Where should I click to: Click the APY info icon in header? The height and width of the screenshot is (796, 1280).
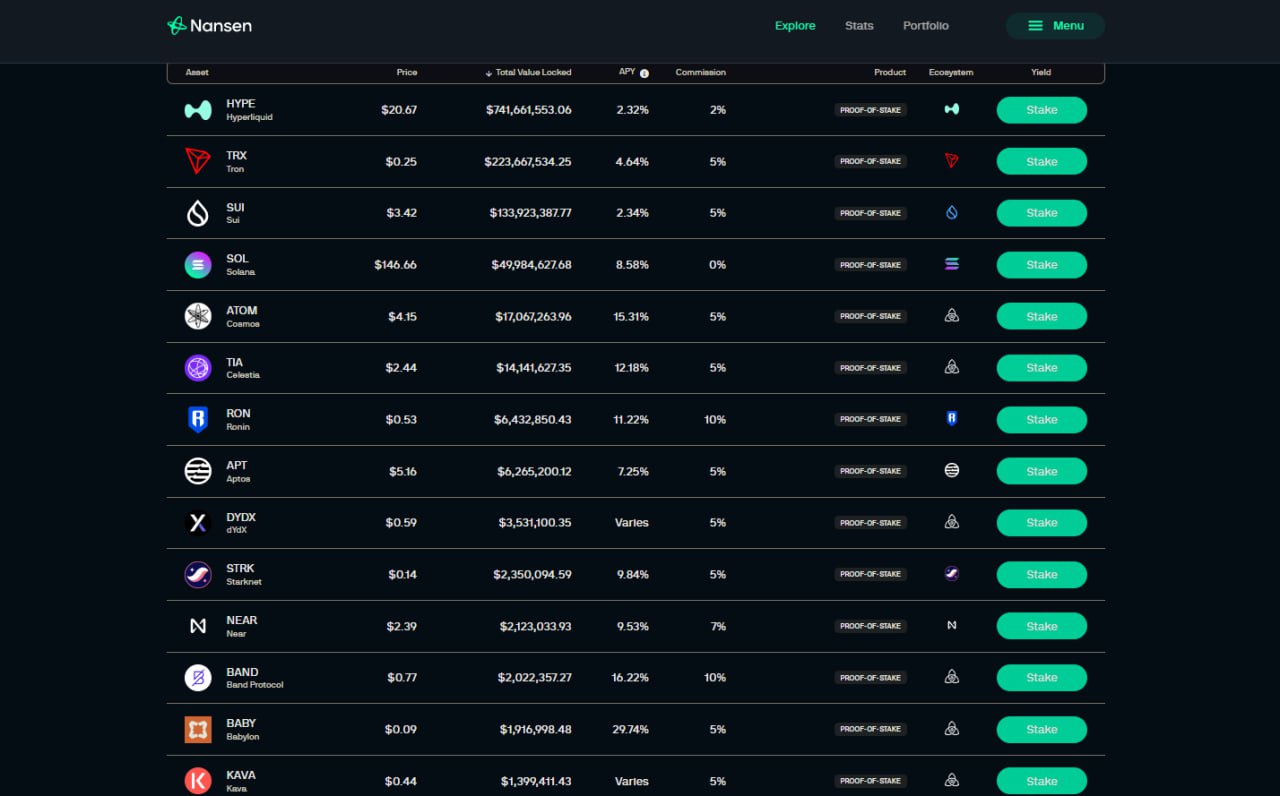pyautogui.click(x=644, y=73)
